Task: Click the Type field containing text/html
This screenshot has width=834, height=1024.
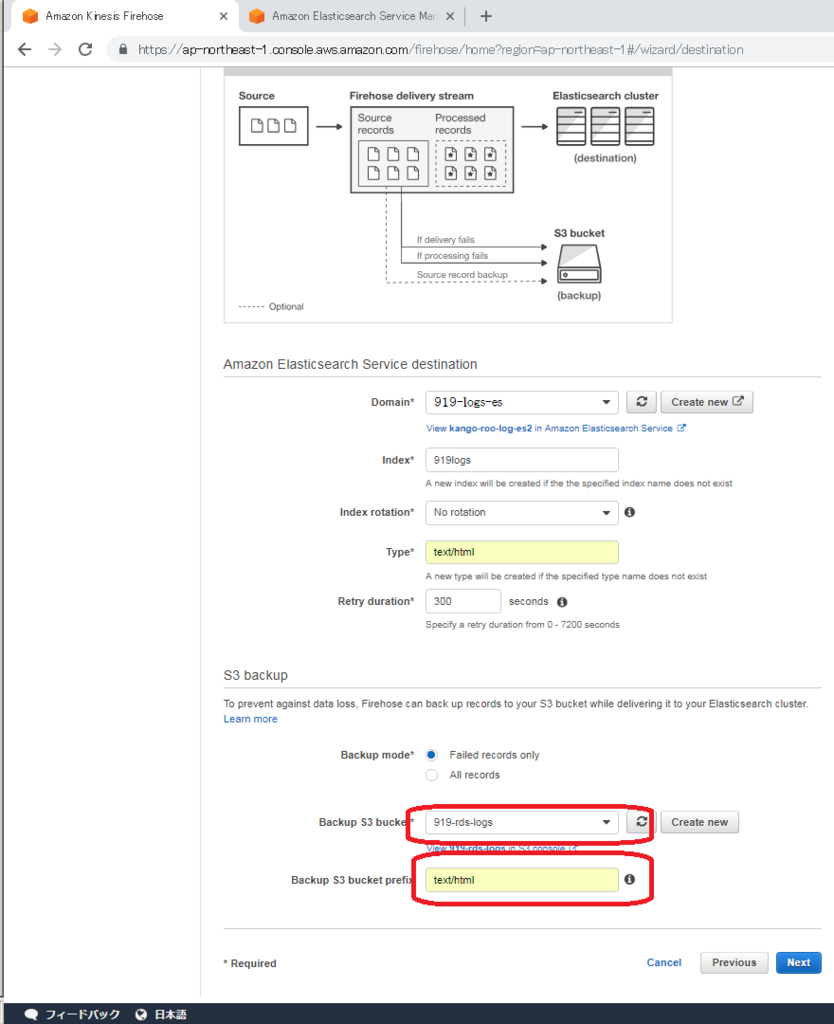Action: [x=522, y=552]
